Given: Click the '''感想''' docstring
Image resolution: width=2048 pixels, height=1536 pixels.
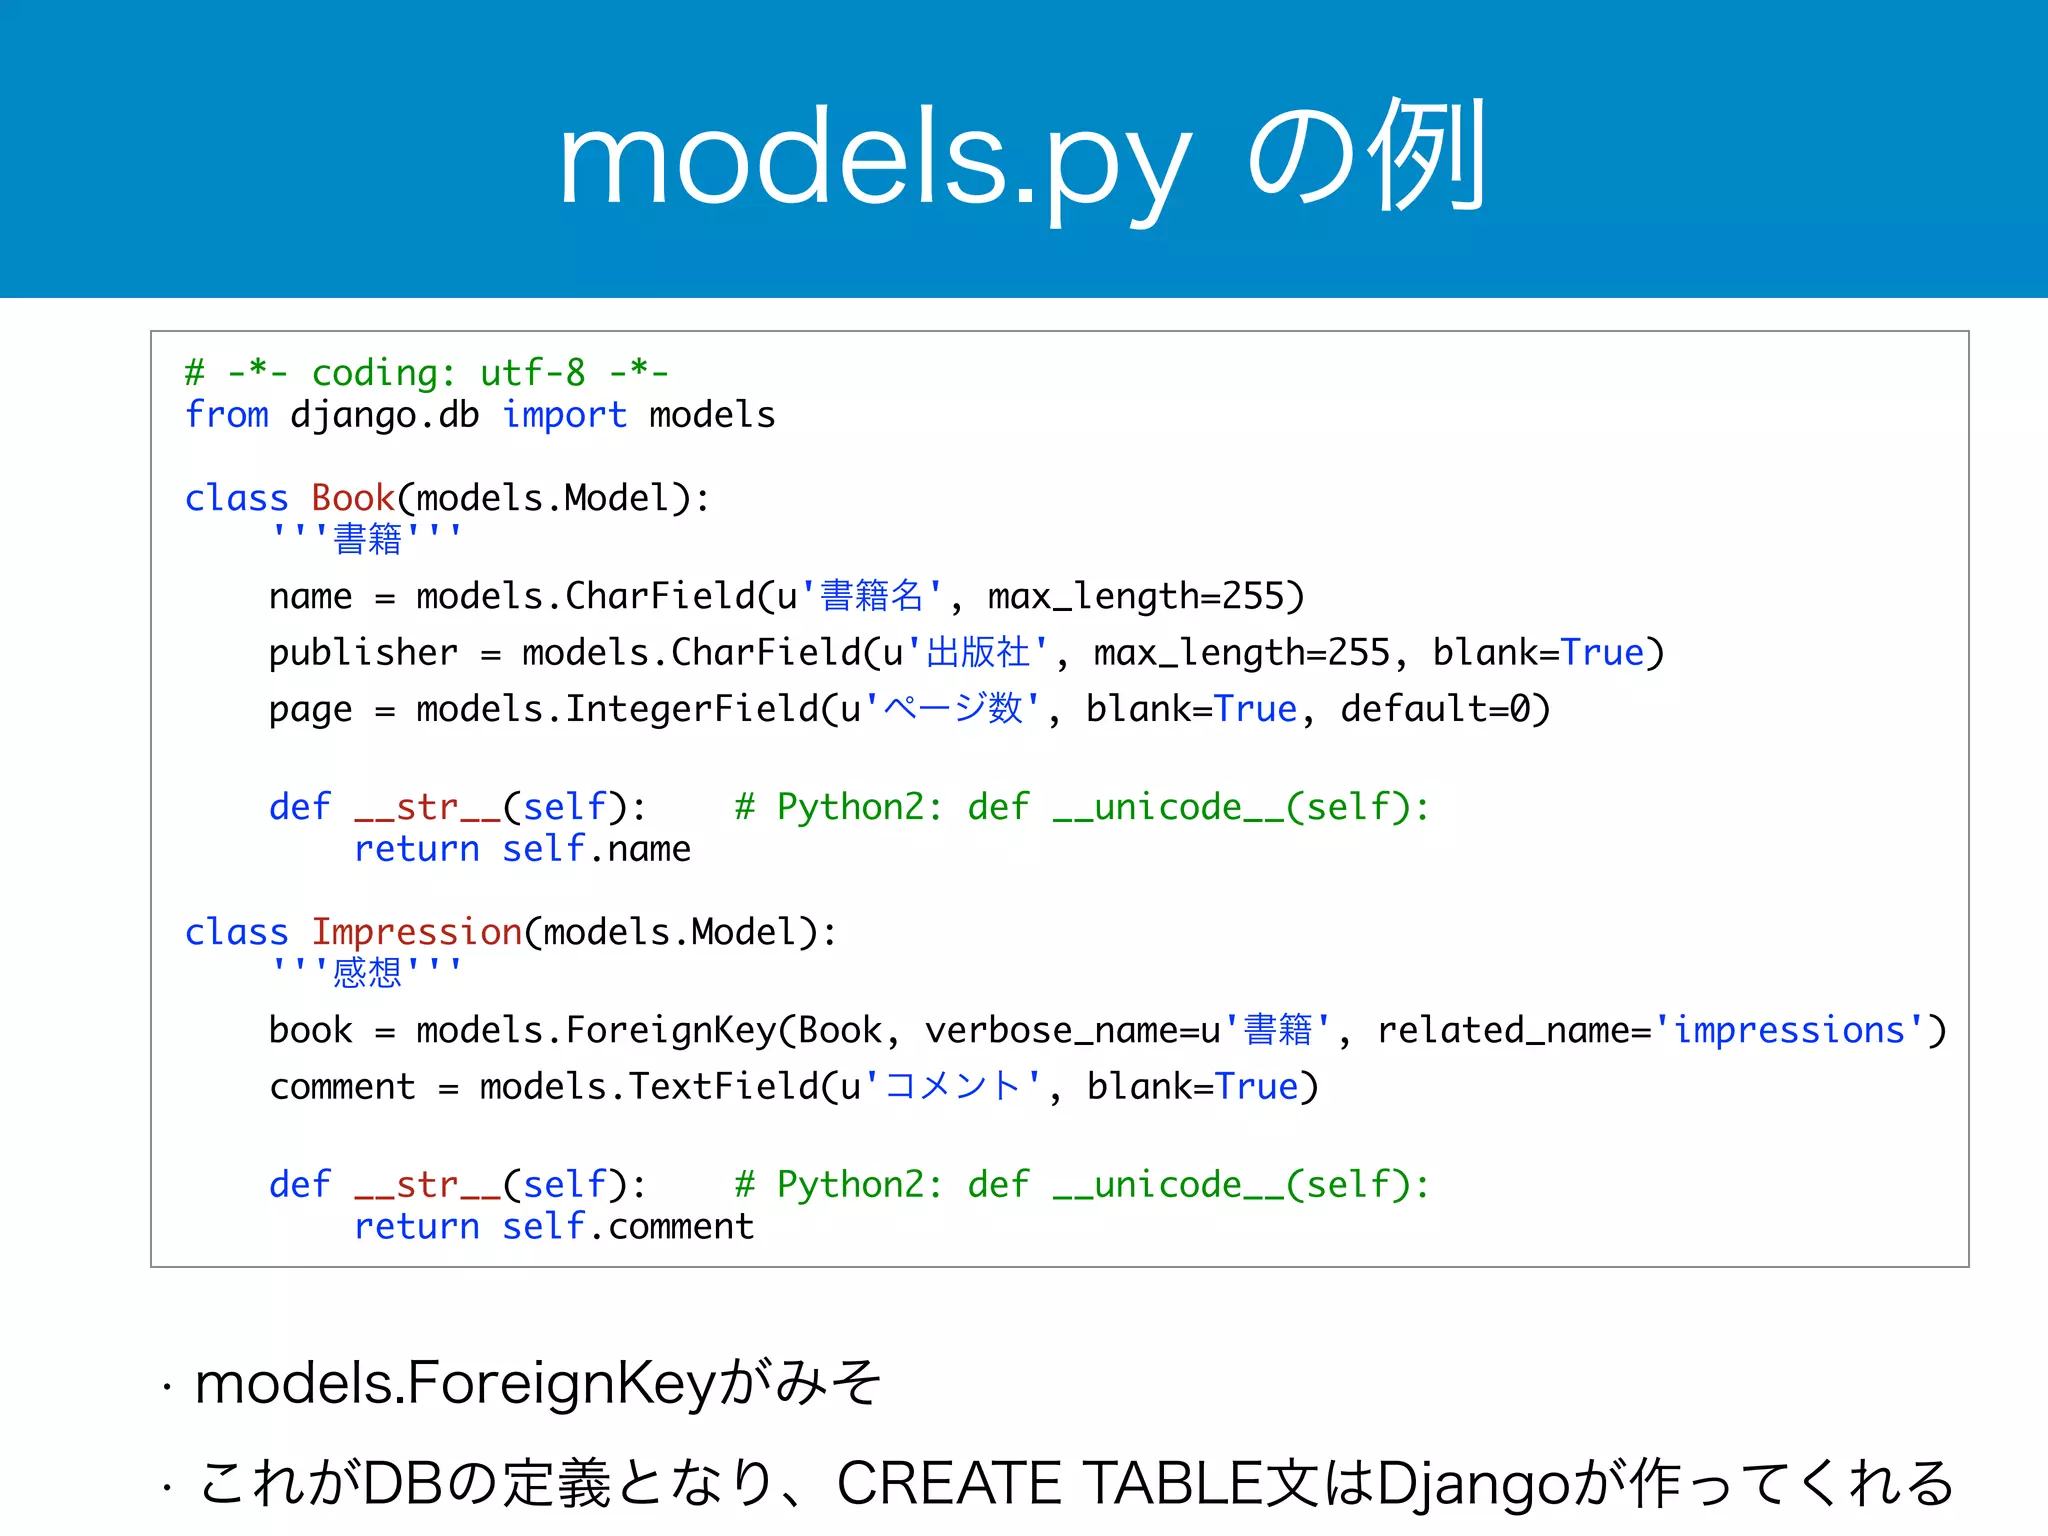Looking at the screenshot, I should click(366, 972).
